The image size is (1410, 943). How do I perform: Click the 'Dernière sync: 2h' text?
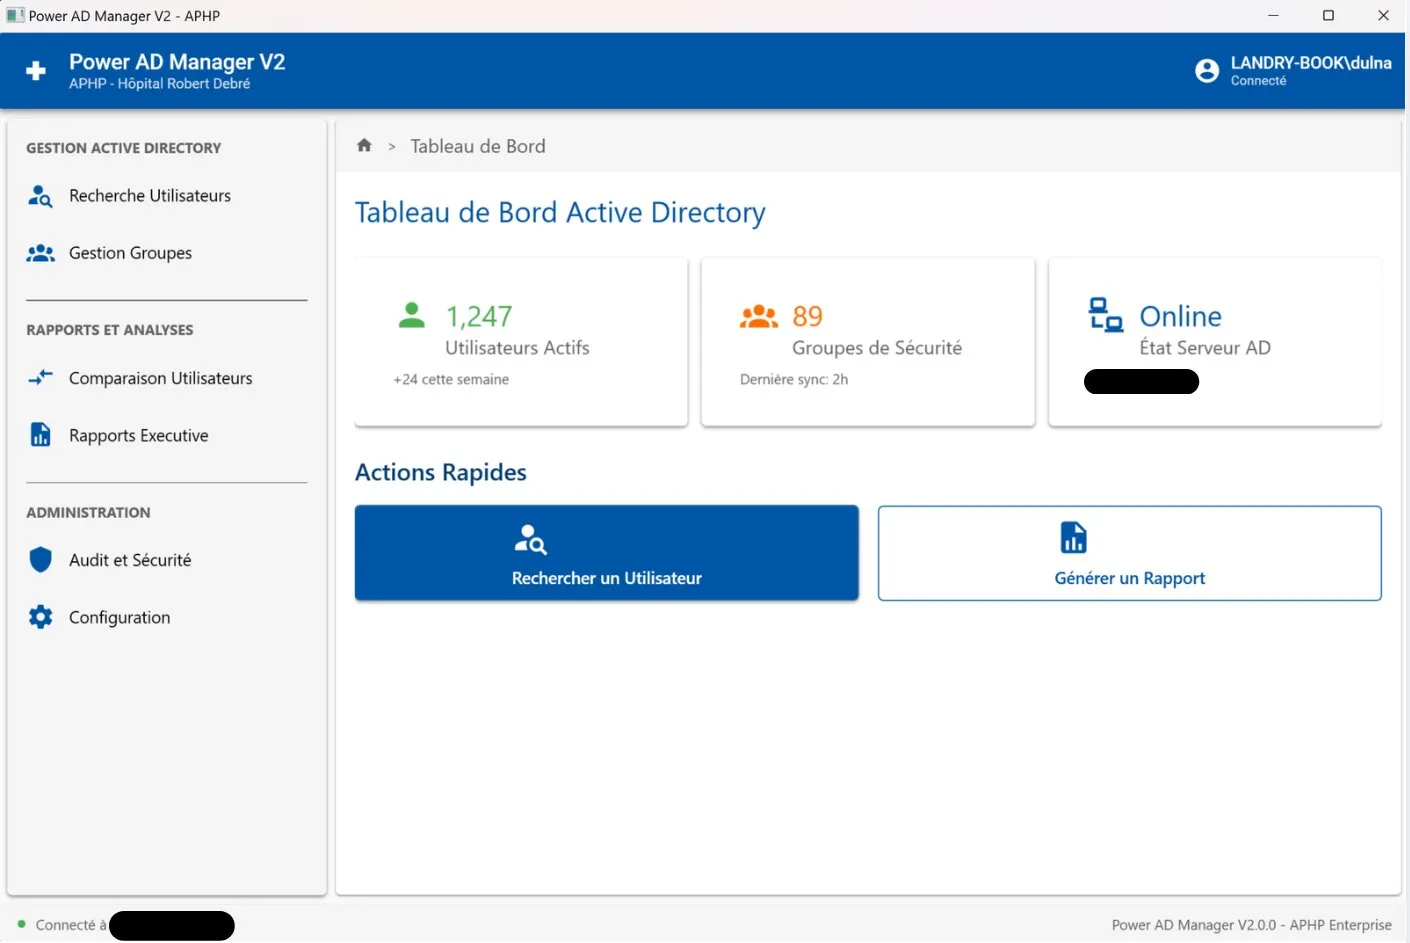click(x=794, y=379)
